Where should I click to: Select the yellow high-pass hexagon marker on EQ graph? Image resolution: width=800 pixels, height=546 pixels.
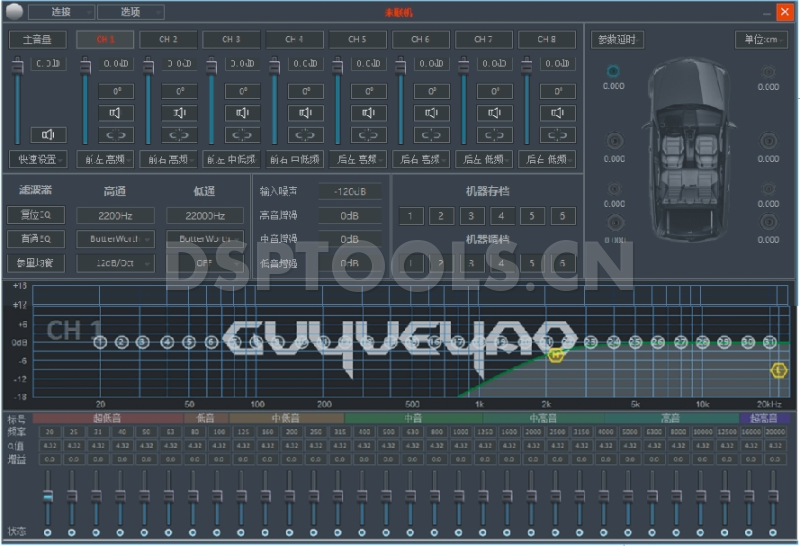pyautogui.click(x=556, y=354)
